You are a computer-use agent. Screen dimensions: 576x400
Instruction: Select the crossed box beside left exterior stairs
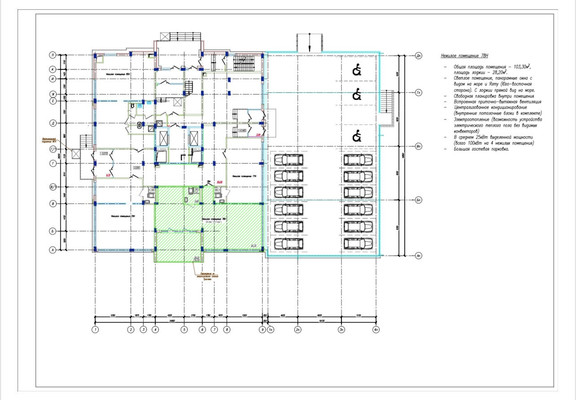(76, 154)
